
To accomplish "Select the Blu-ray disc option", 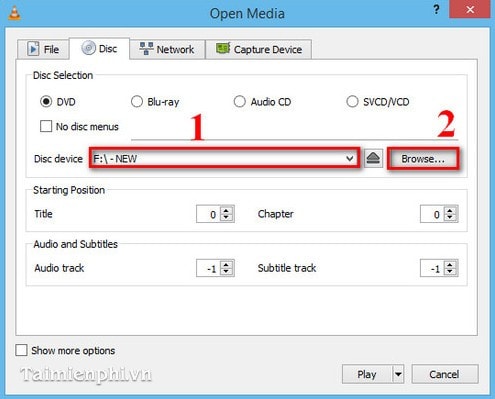I will [137, 101].
